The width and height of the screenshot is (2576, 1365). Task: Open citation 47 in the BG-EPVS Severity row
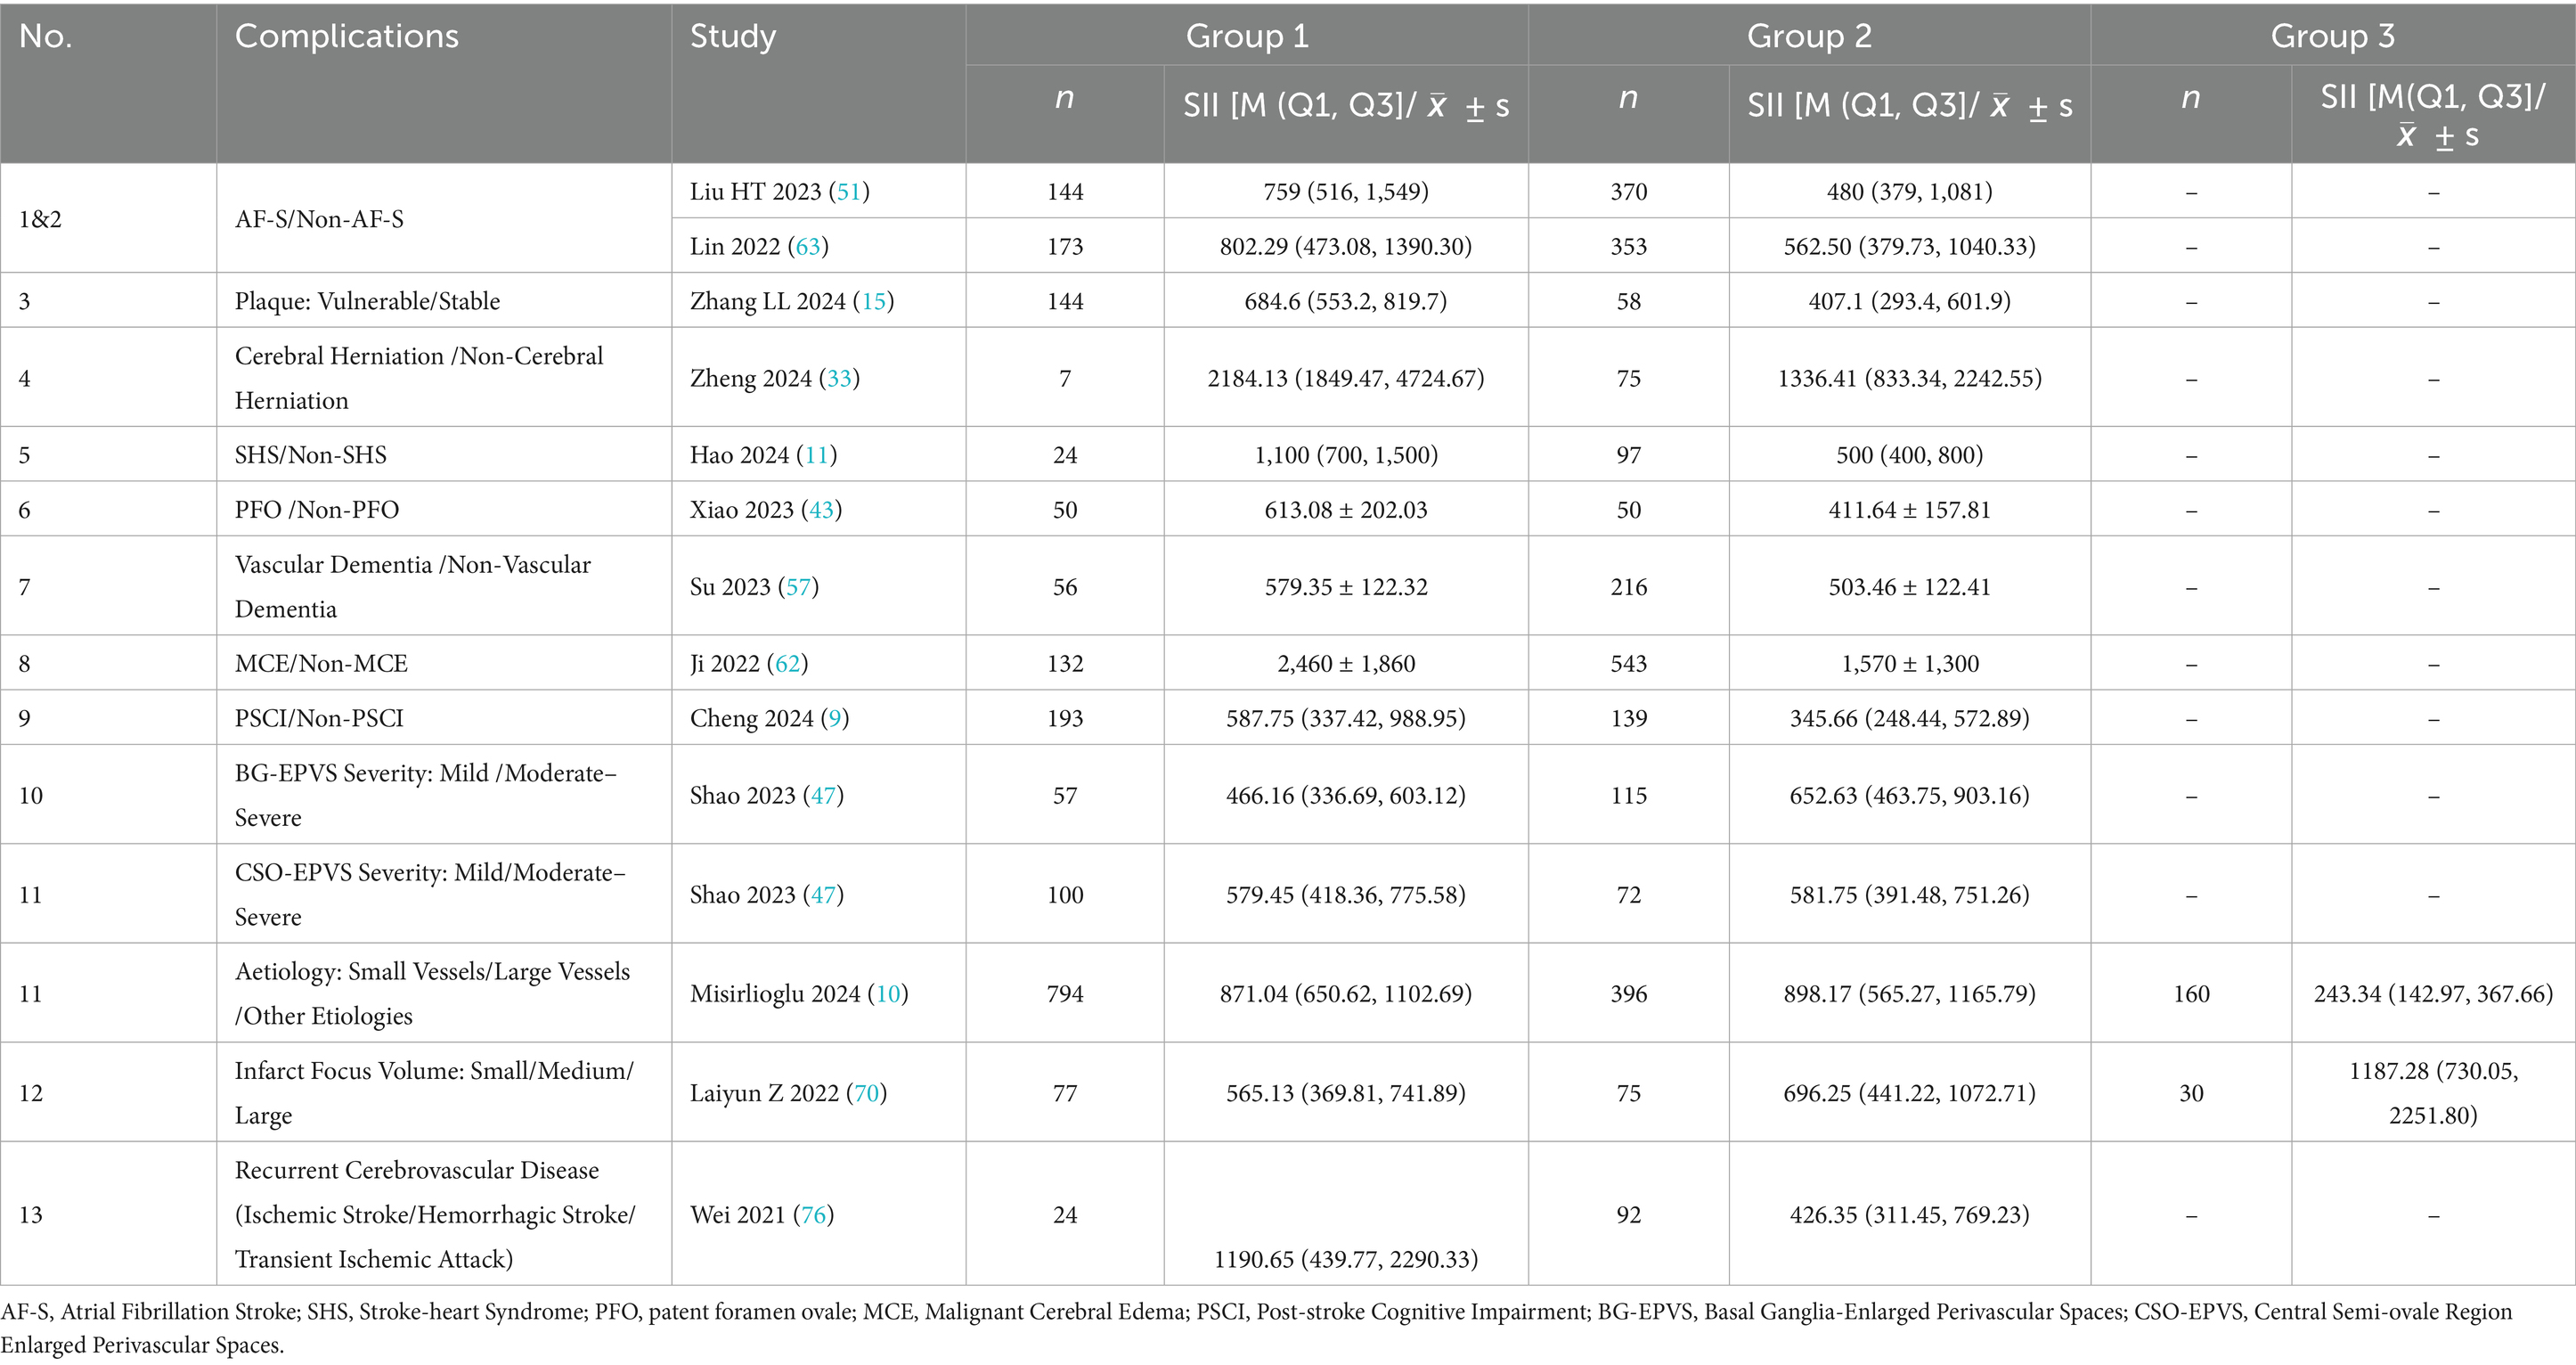pyautogui.click(x=823, y=796)
